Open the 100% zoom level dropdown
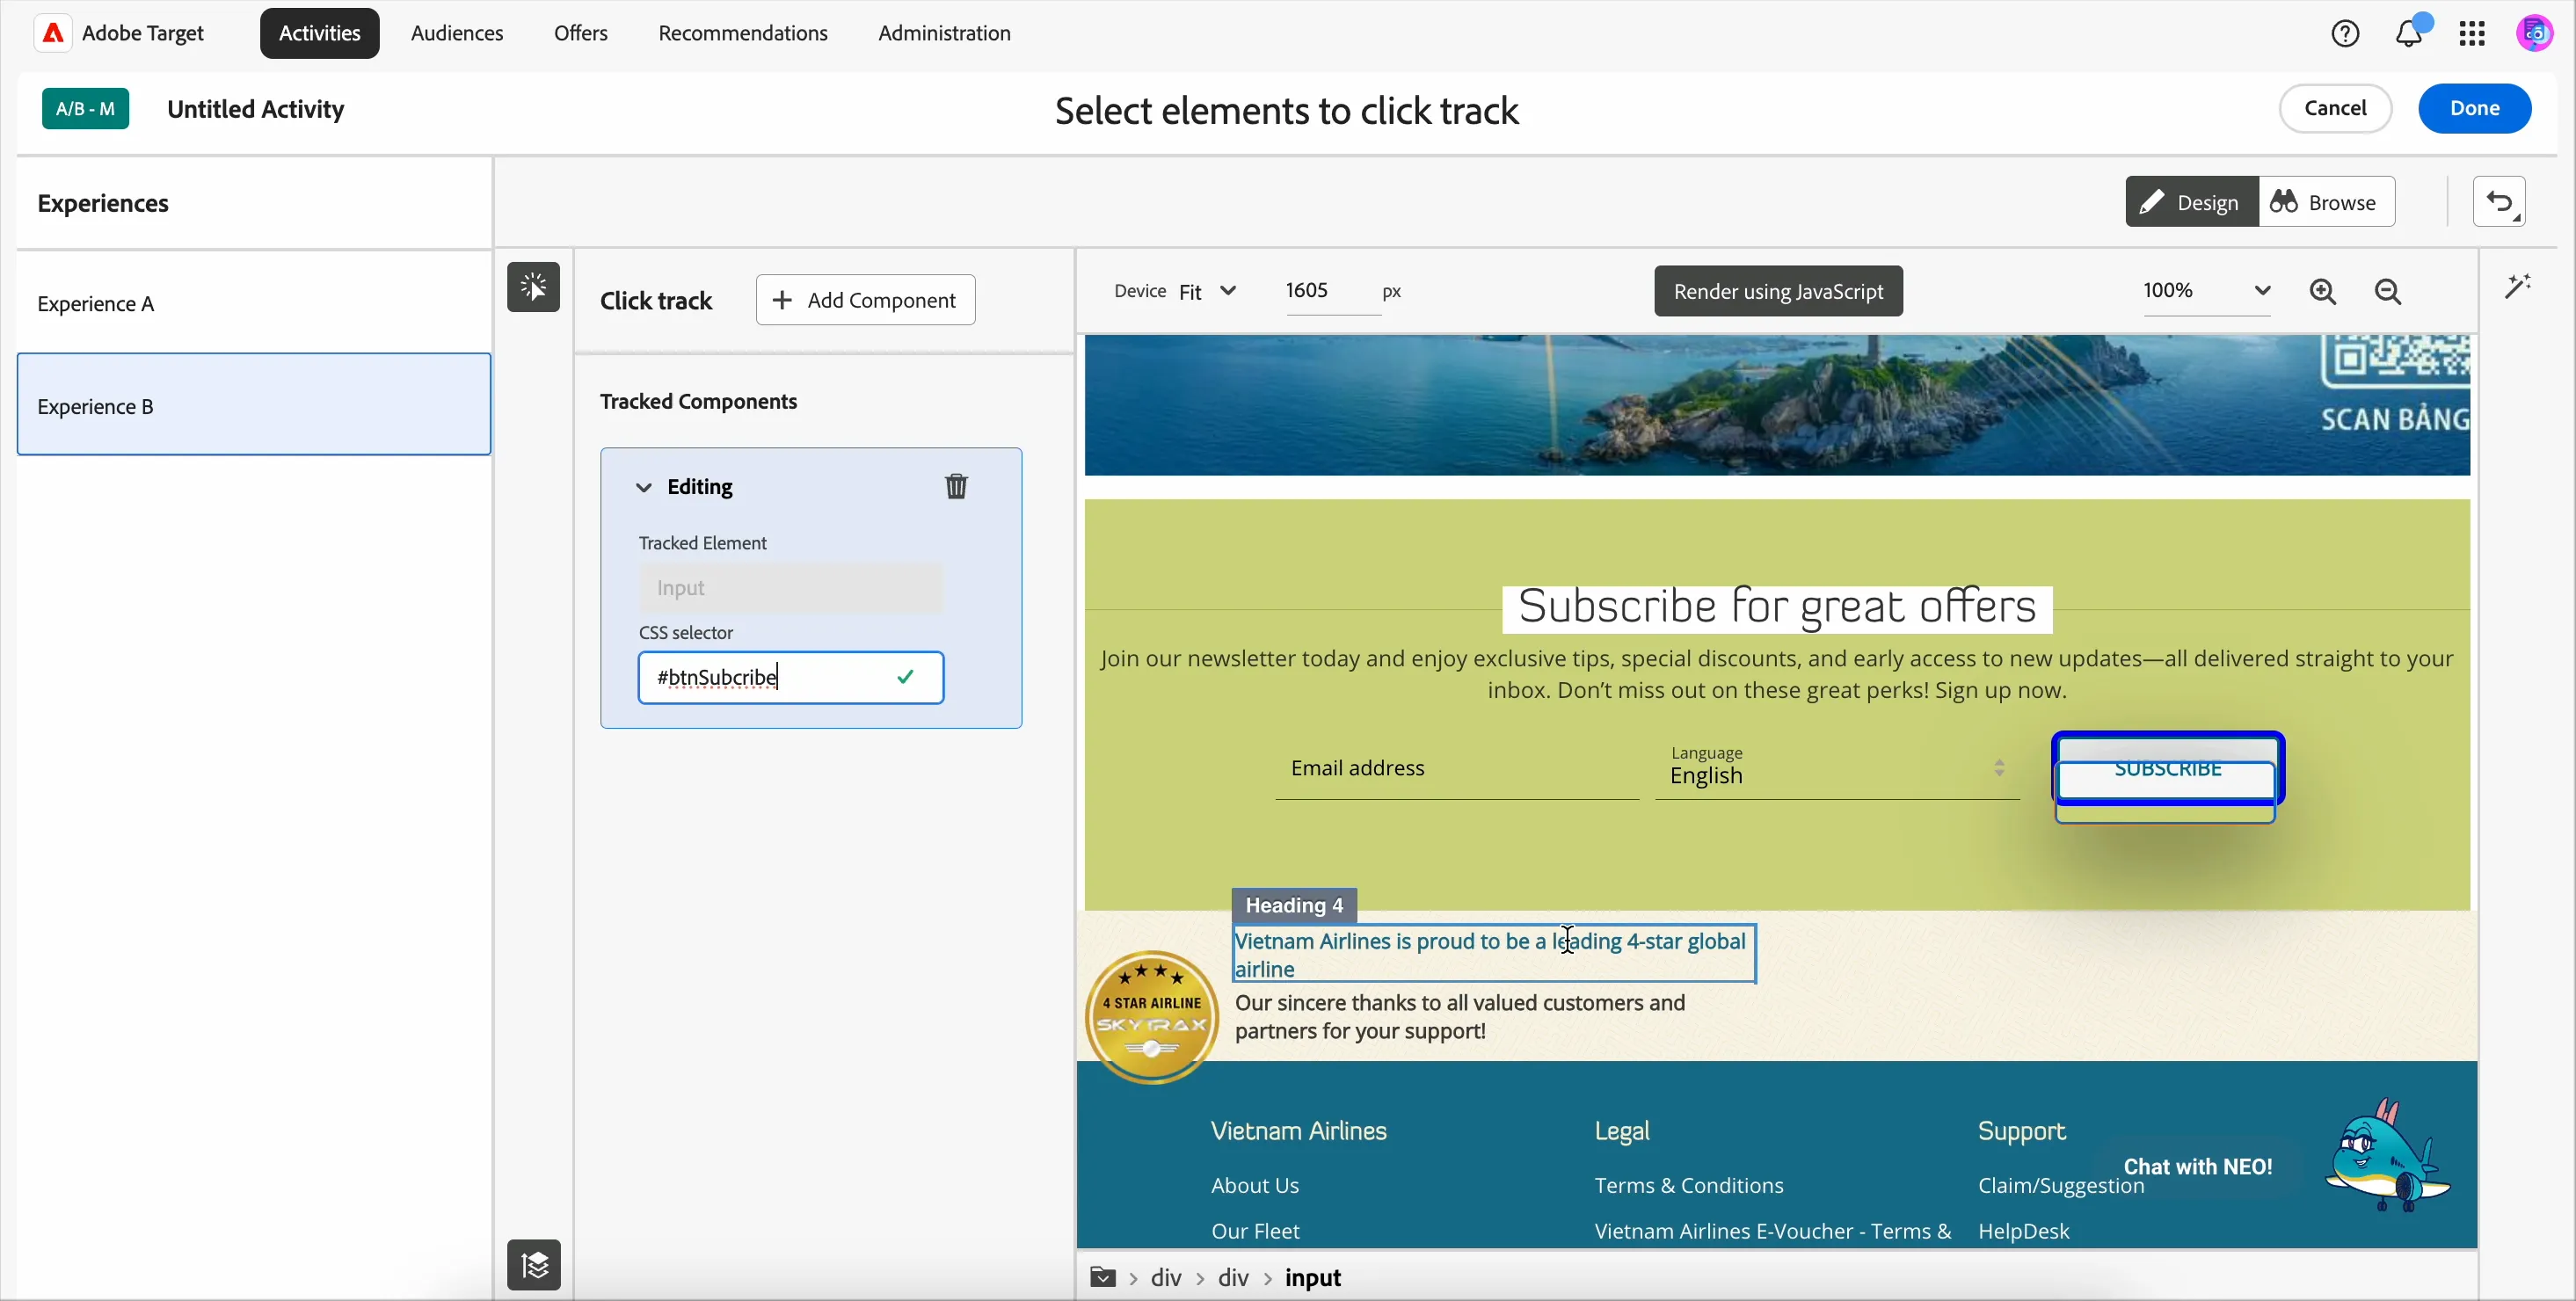 (2207, 292)
